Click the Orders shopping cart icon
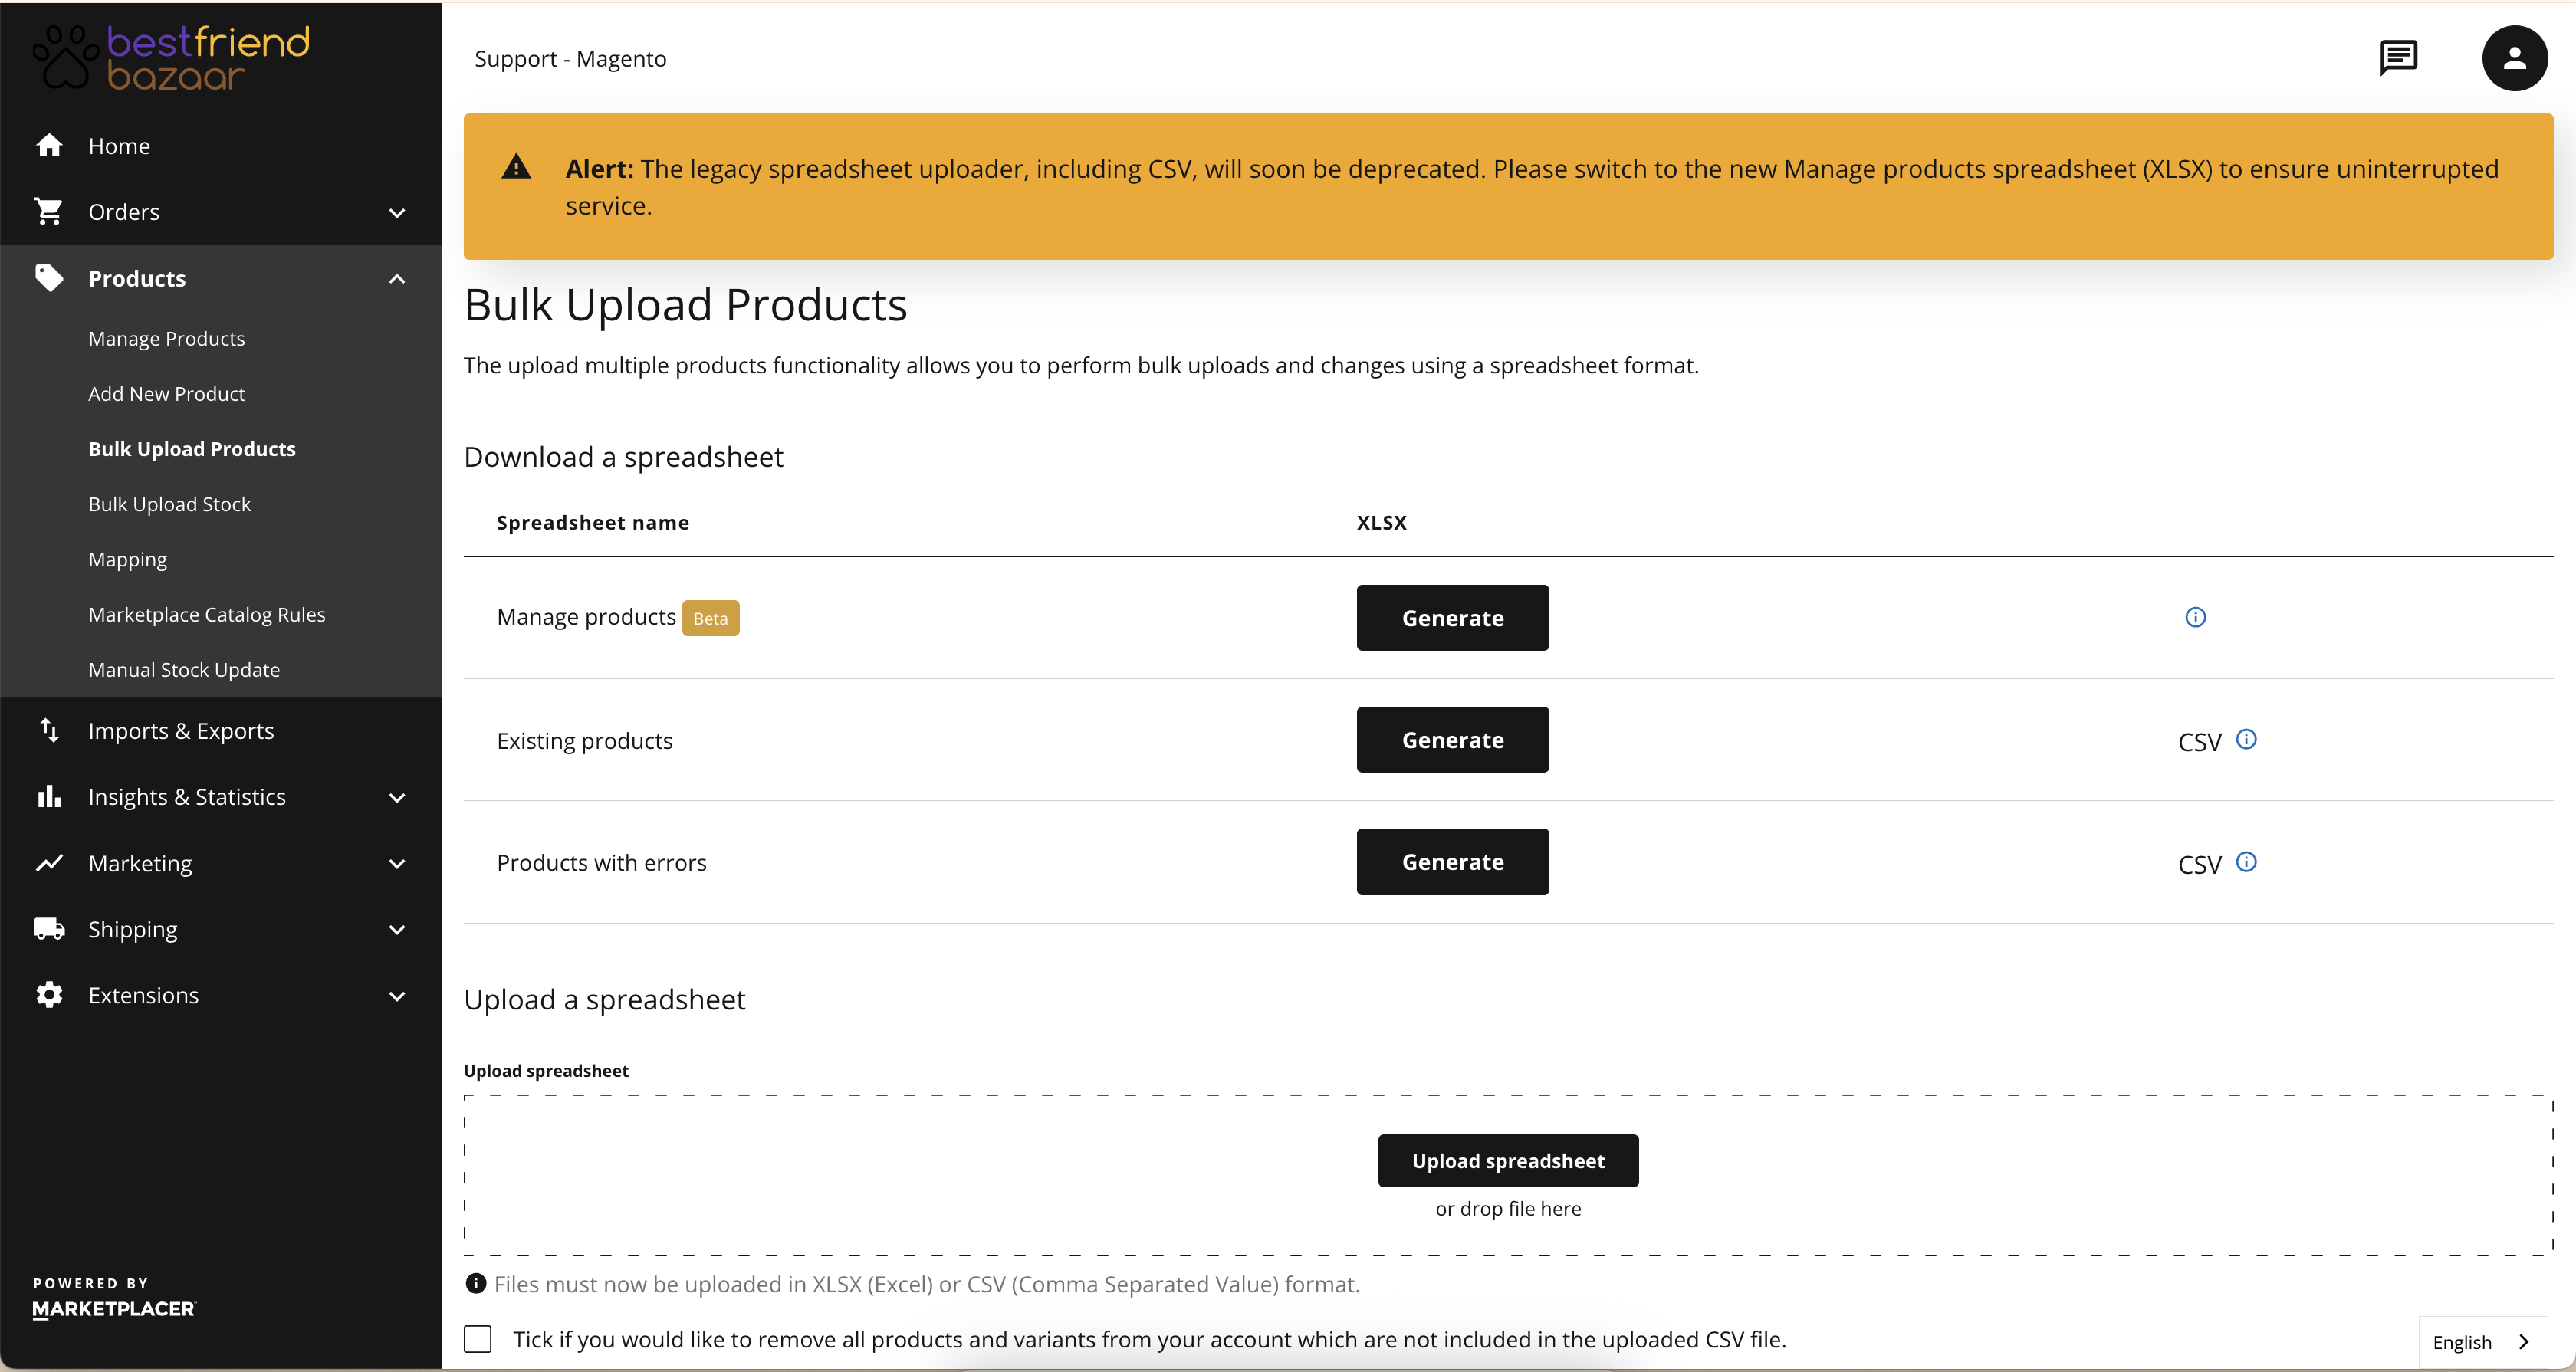 click(49, 212)
